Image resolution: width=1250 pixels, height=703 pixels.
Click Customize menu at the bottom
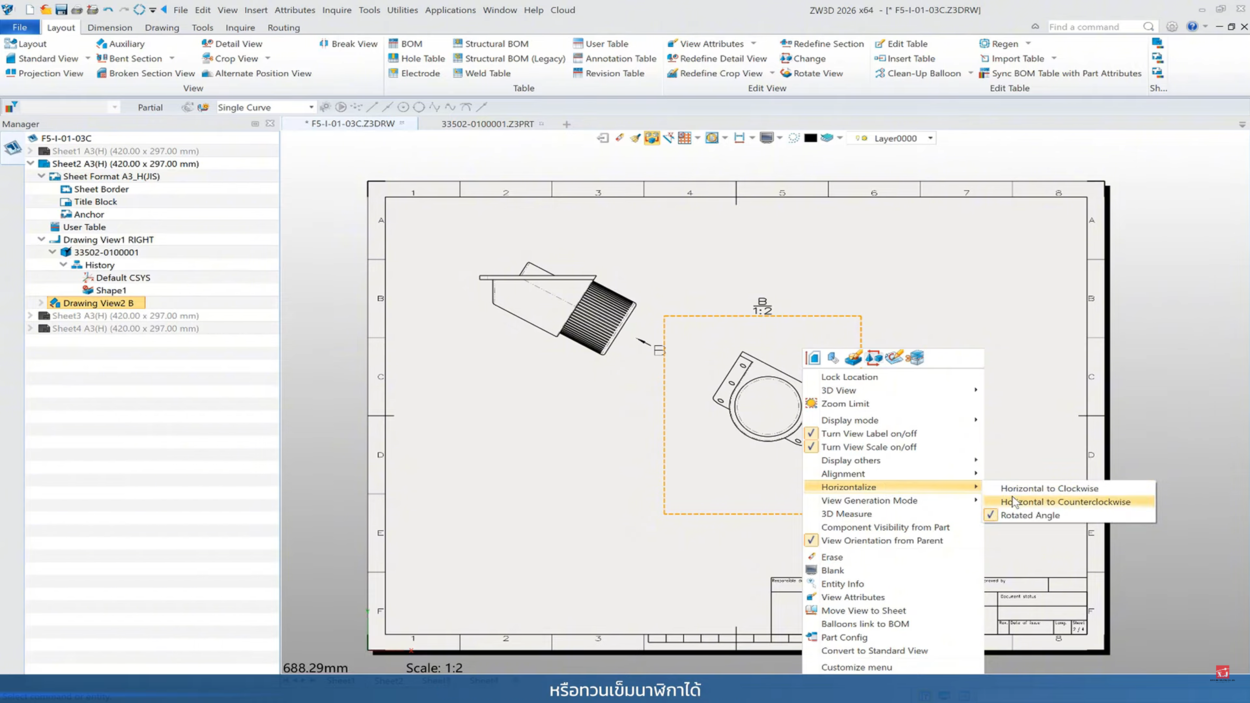tap(856, 667)
